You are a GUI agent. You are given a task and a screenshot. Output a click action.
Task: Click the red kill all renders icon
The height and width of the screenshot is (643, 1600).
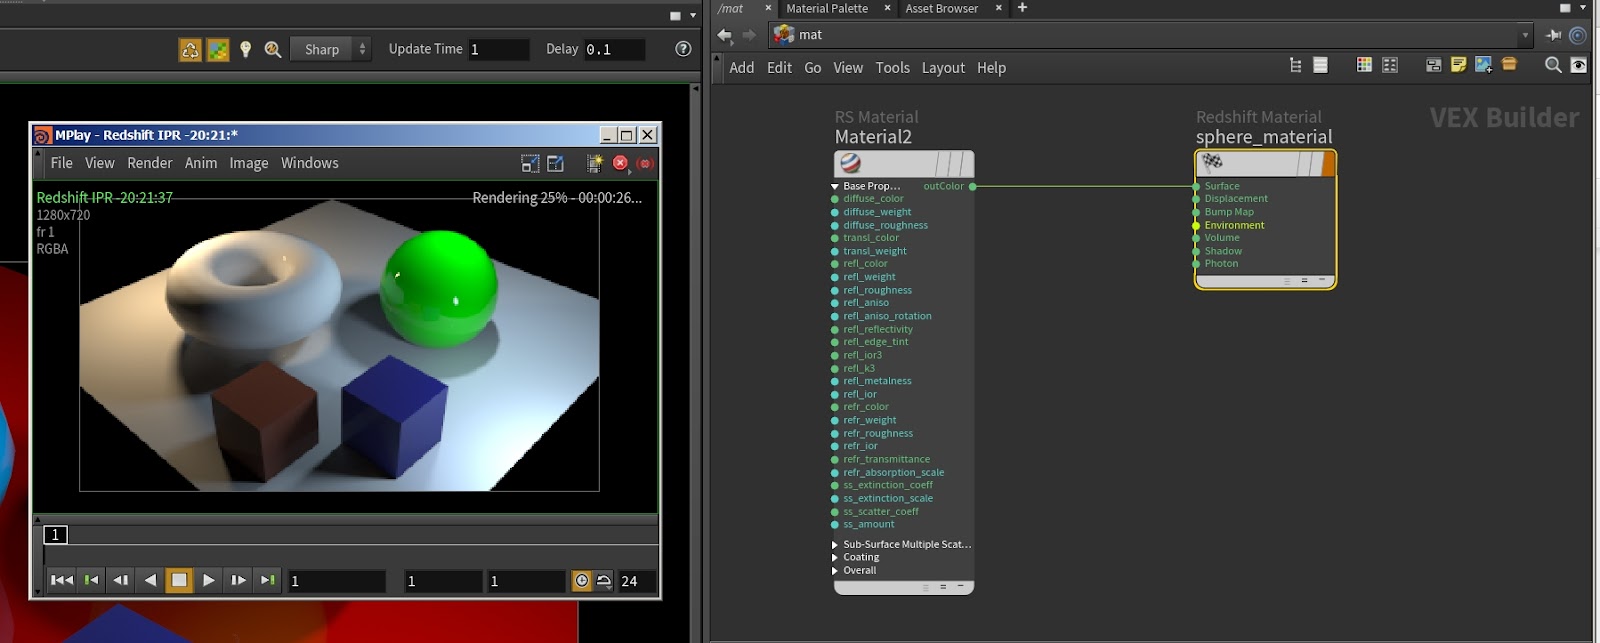coord(645,163)
